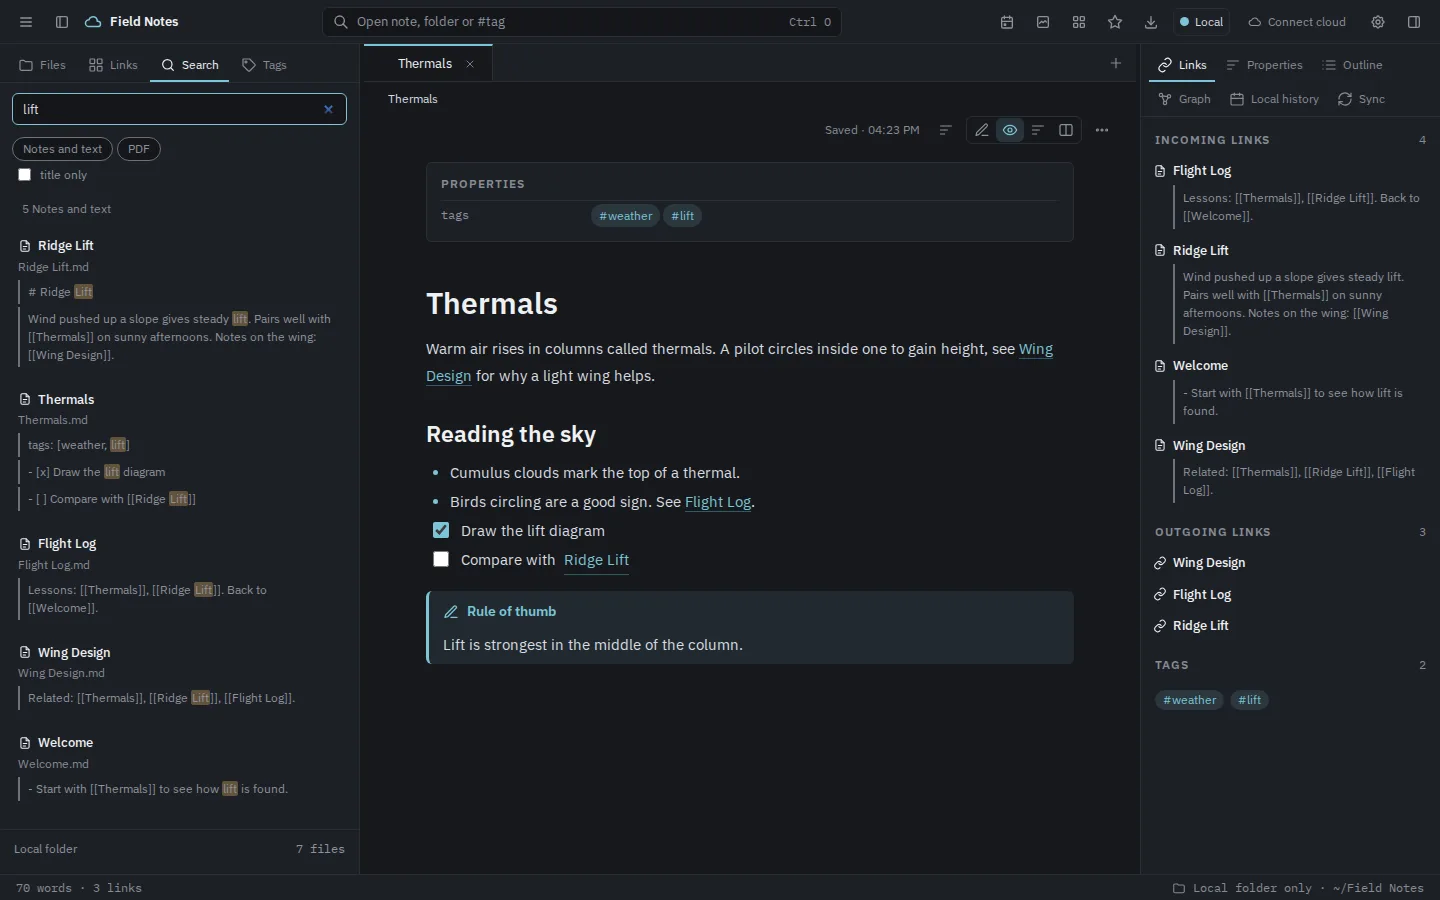Switch to the left sidebar Links tab

(x=113, y=65)
